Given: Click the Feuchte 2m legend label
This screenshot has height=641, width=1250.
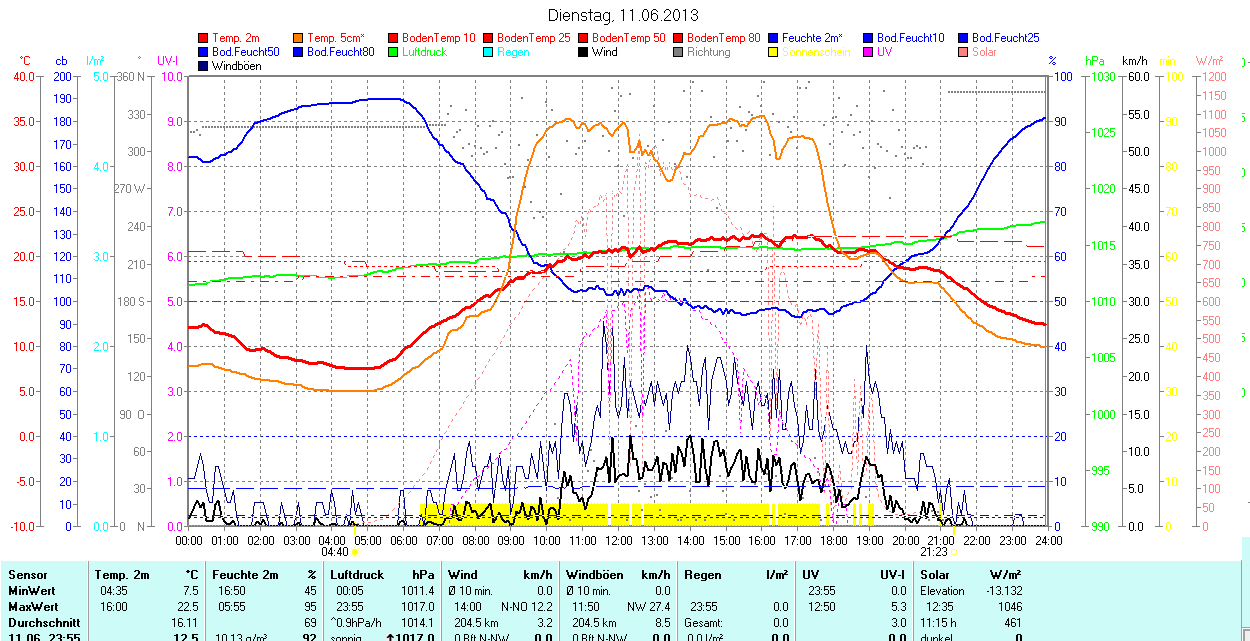Looking at the screenshot, I should [x=812, y=38].
